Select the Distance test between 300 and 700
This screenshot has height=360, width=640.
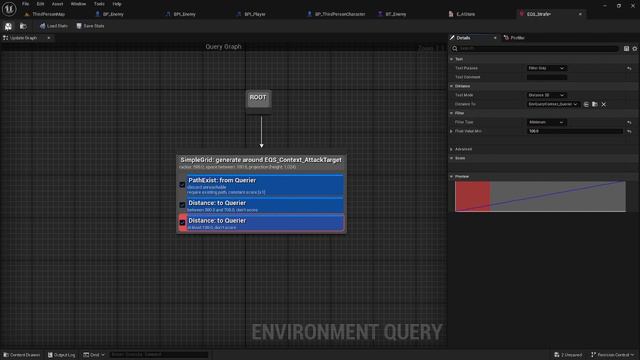click(x=265, y=205)
